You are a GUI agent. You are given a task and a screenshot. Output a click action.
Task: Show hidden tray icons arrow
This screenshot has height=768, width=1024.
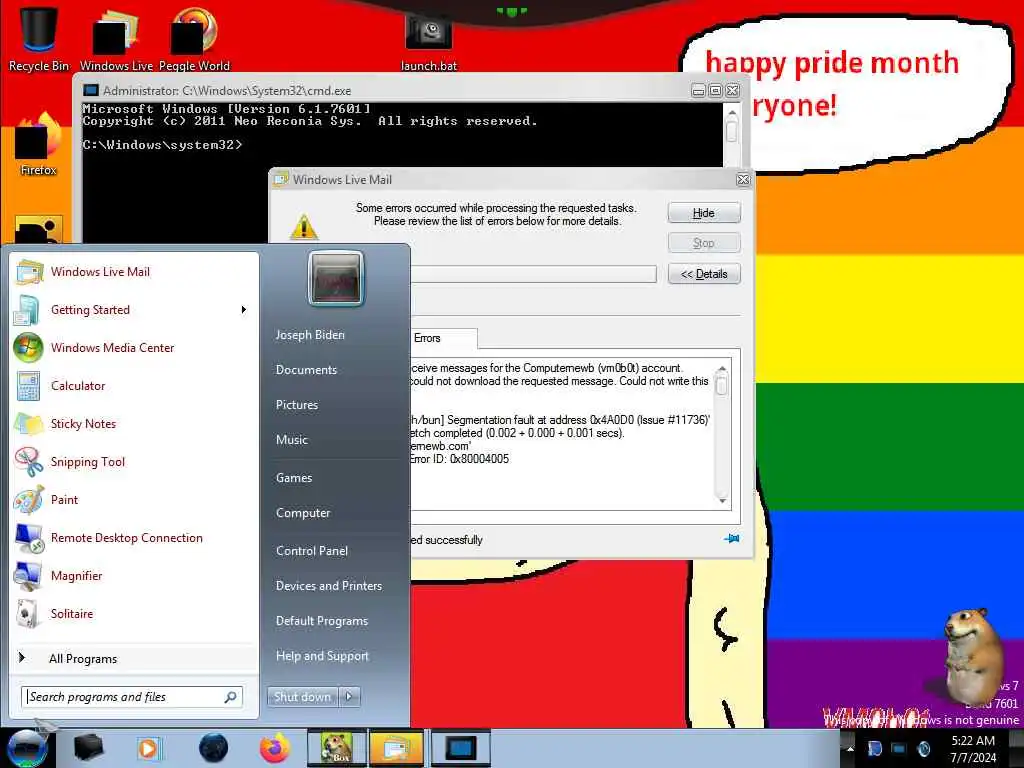(850, 749)
